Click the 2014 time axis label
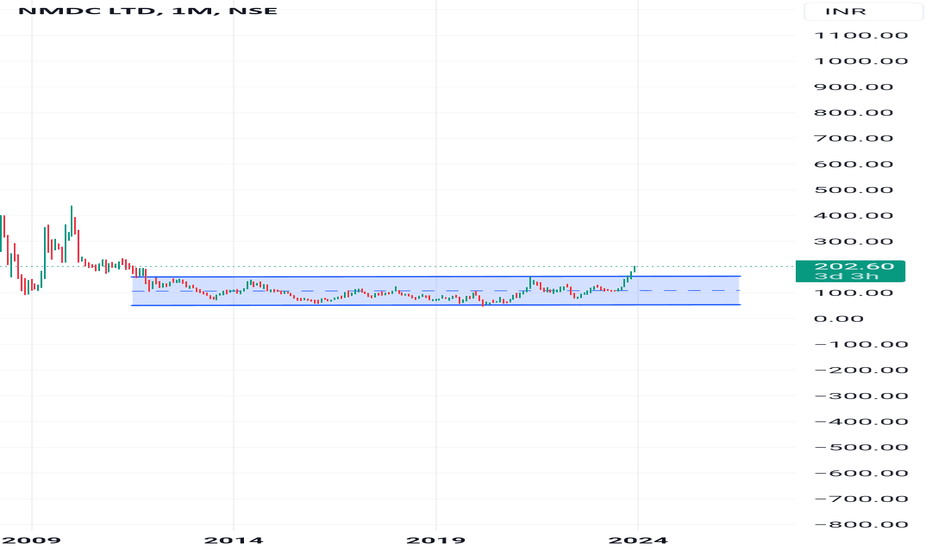The image size is (932, 550). (234, 540)
